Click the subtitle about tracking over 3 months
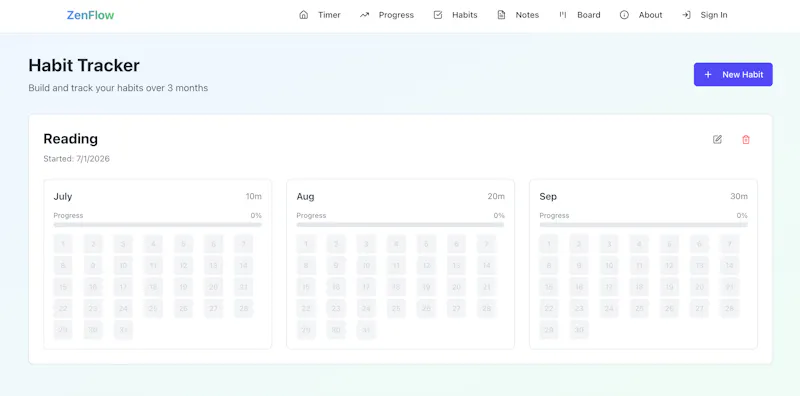 [118, 88]
